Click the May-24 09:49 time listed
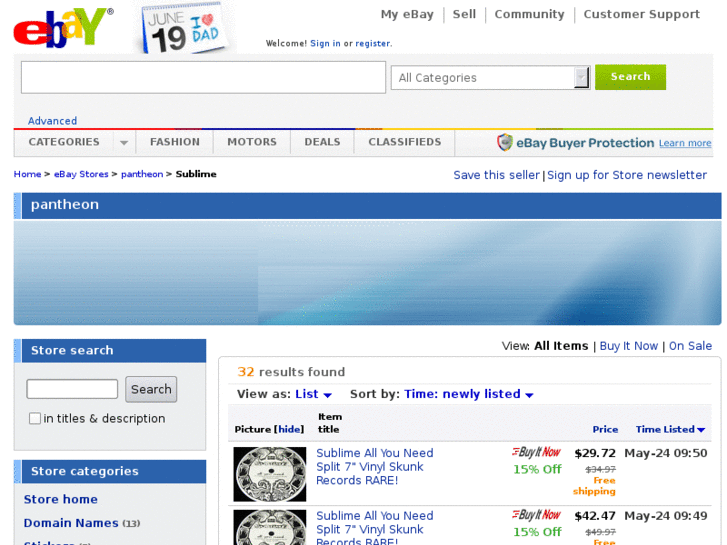Image resolution: width=727 pixels, height=545 pixels. click(x=666, y=516)
